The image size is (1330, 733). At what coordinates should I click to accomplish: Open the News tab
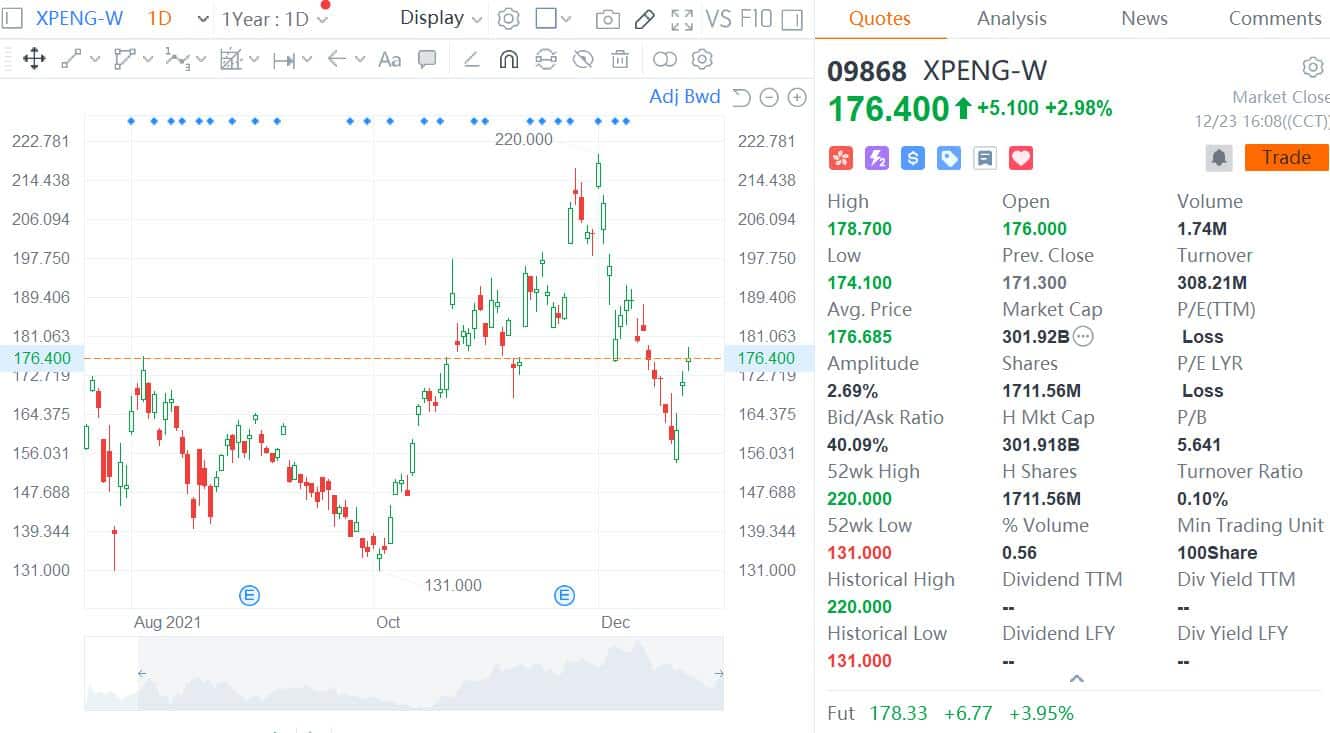[x=1144, y=18]
